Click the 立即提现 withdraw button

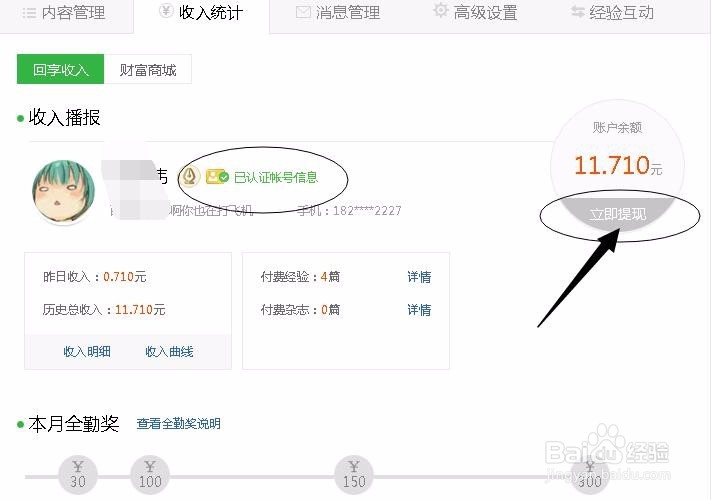coord(617,214)
